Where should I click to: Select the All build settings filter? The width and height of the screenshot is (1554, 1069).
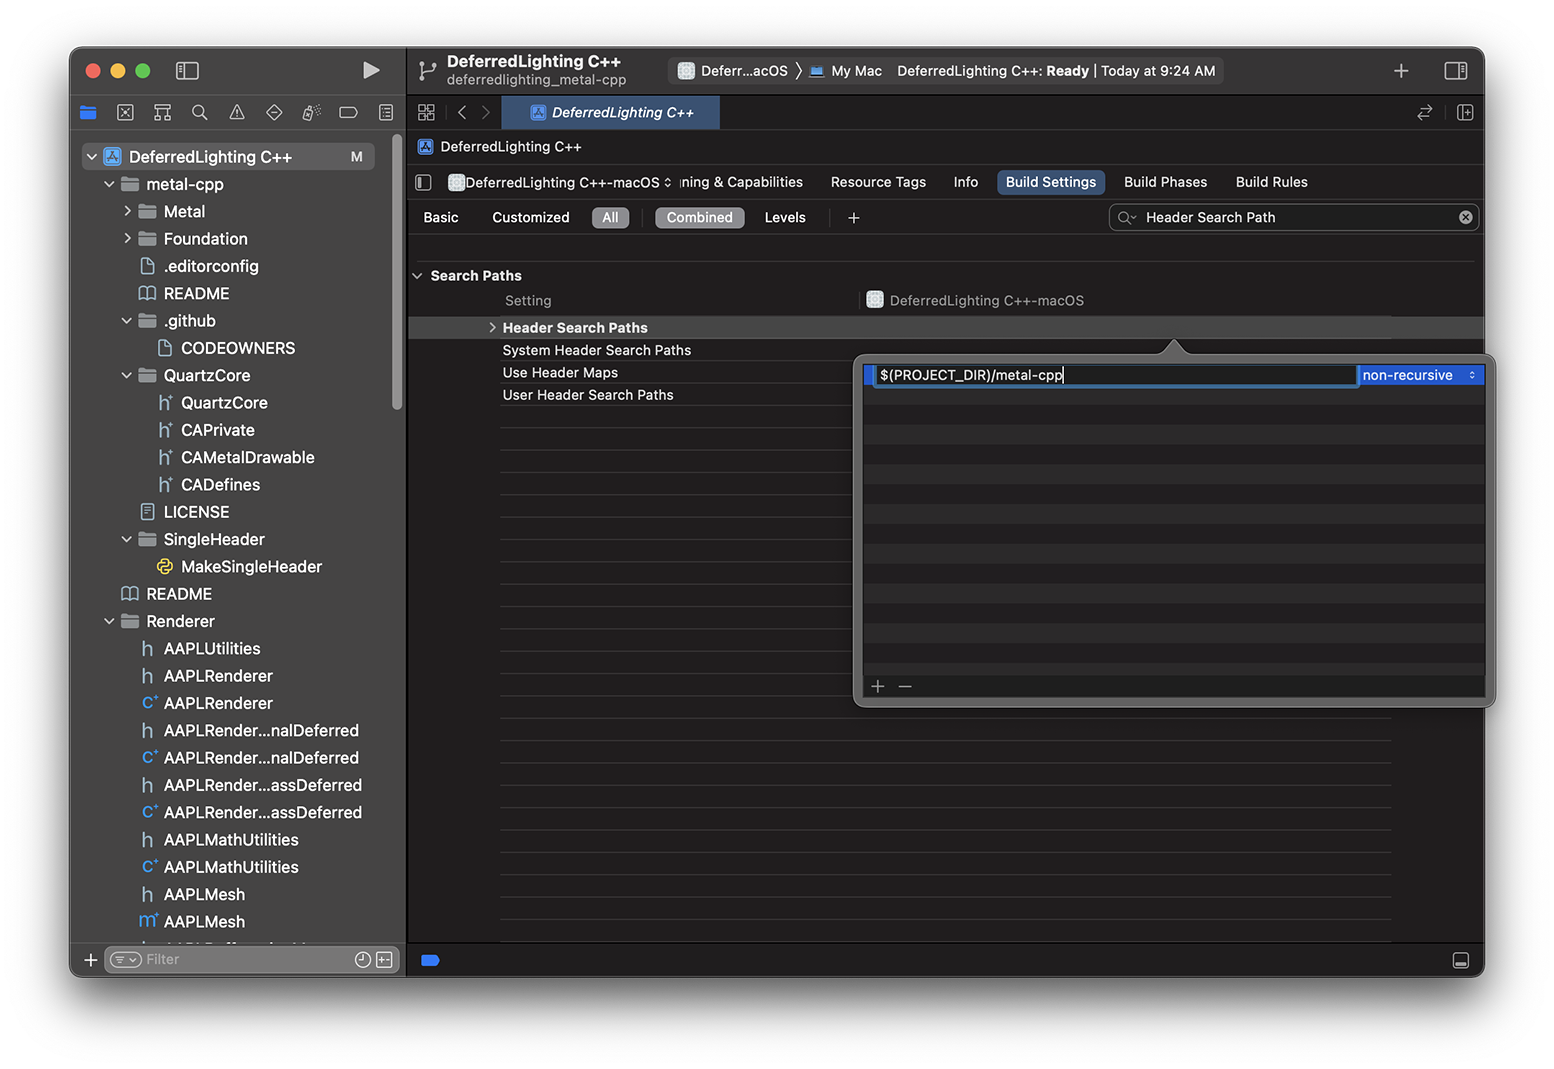[x=610, y=217]
